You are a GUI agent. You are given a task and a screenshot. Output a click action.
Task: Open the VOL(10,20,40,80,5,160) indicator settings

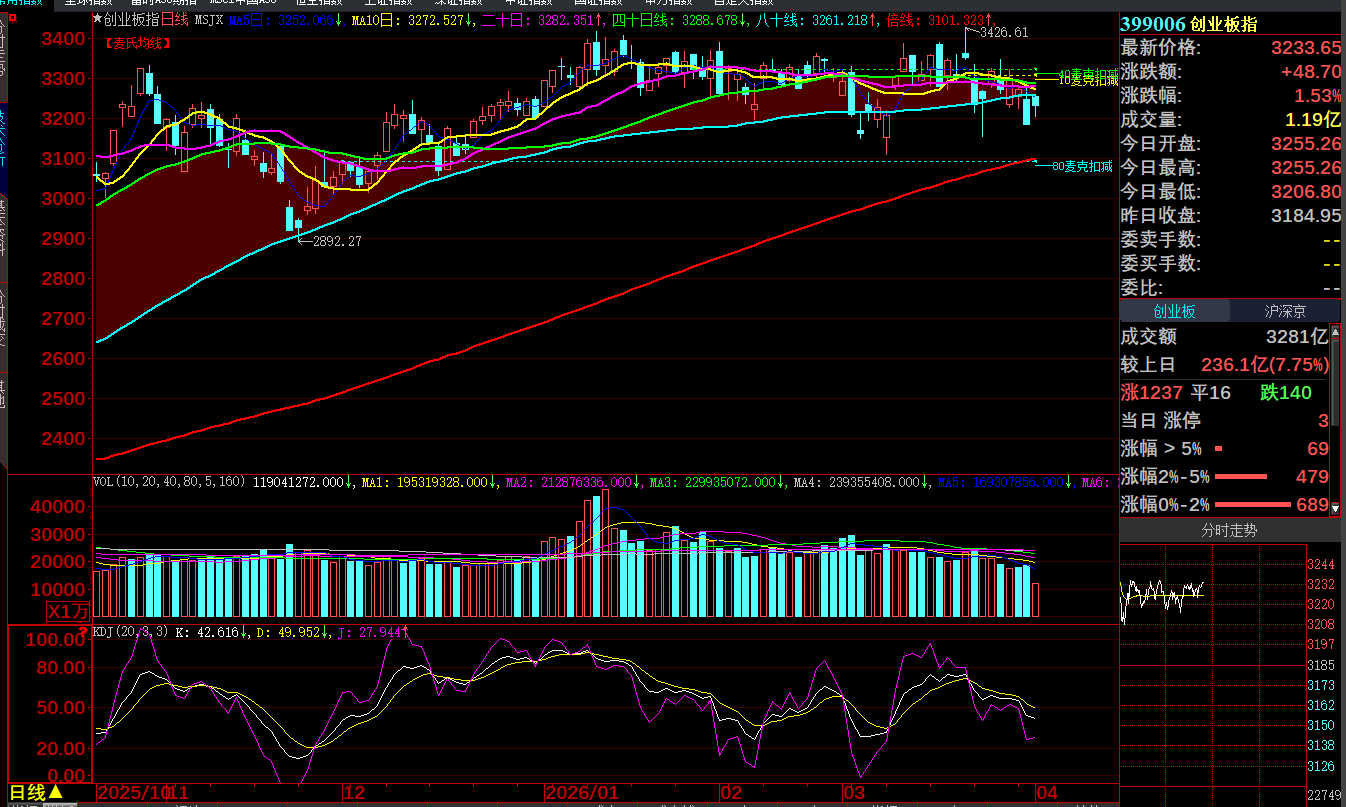coord(169,482)
